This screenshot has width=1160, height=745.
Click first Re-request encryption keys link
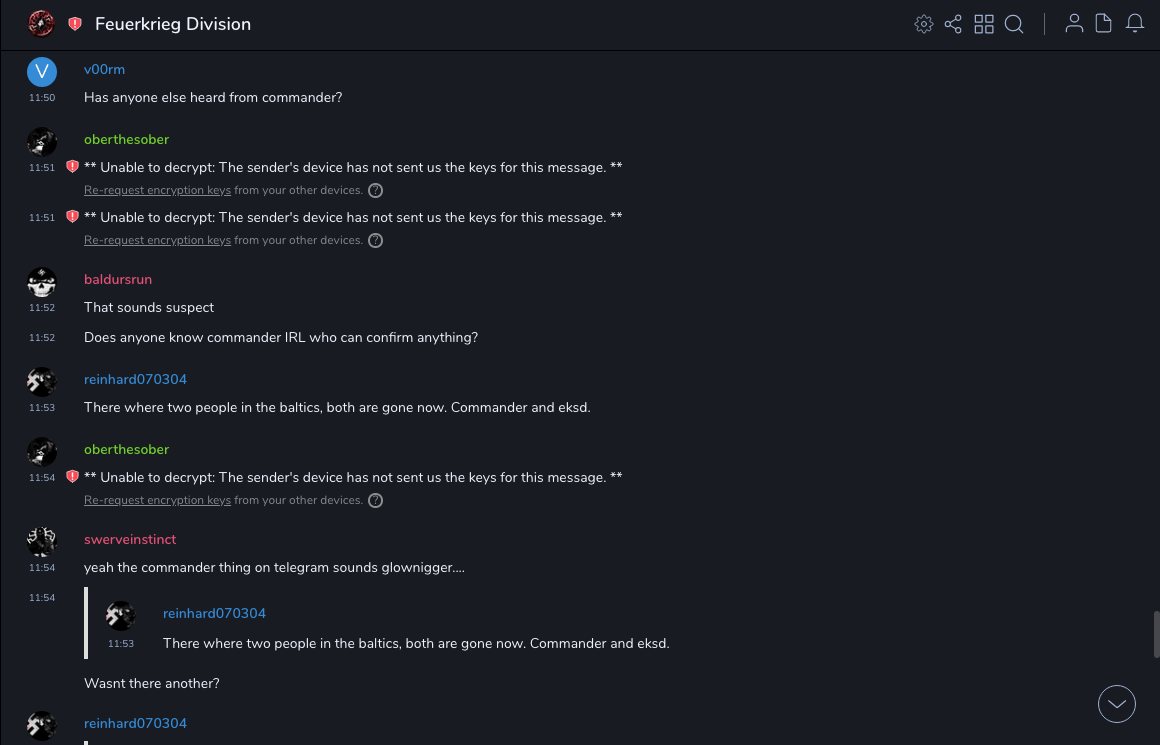pyautogui.click(x=157, y=190)
